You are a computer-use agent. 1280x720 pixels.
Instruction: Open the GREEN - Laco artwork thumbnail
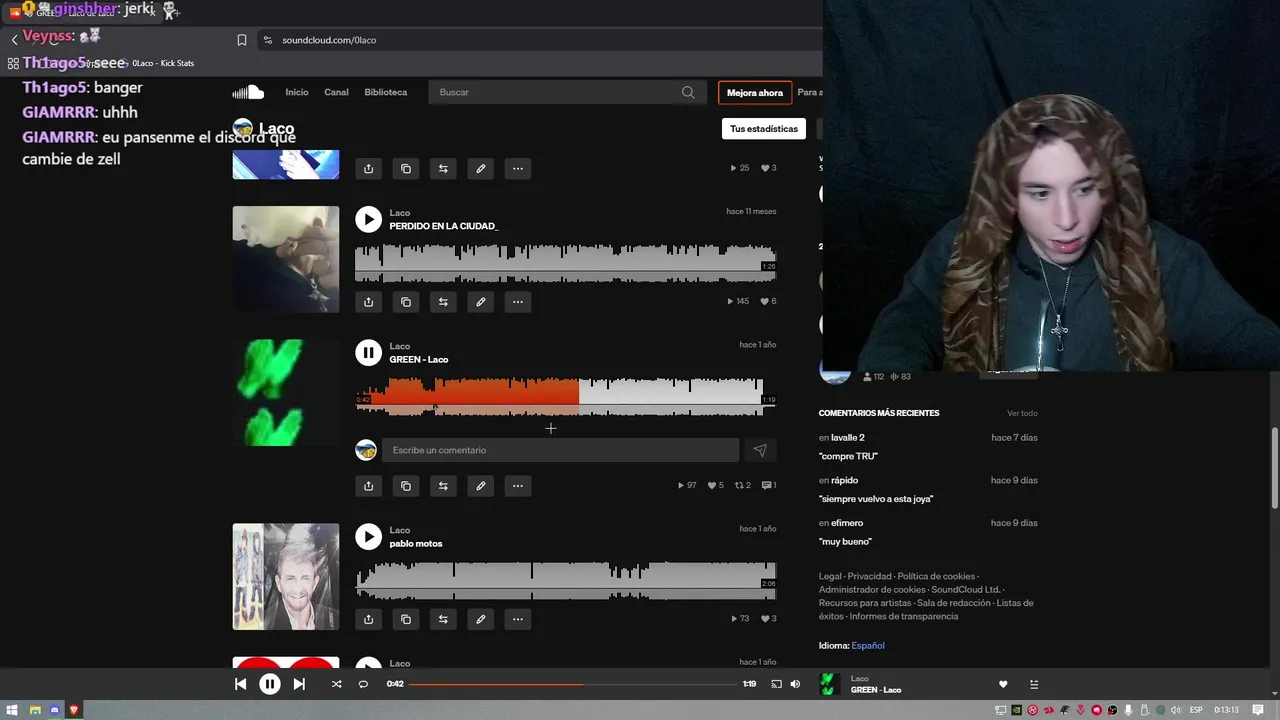[286, 392]
